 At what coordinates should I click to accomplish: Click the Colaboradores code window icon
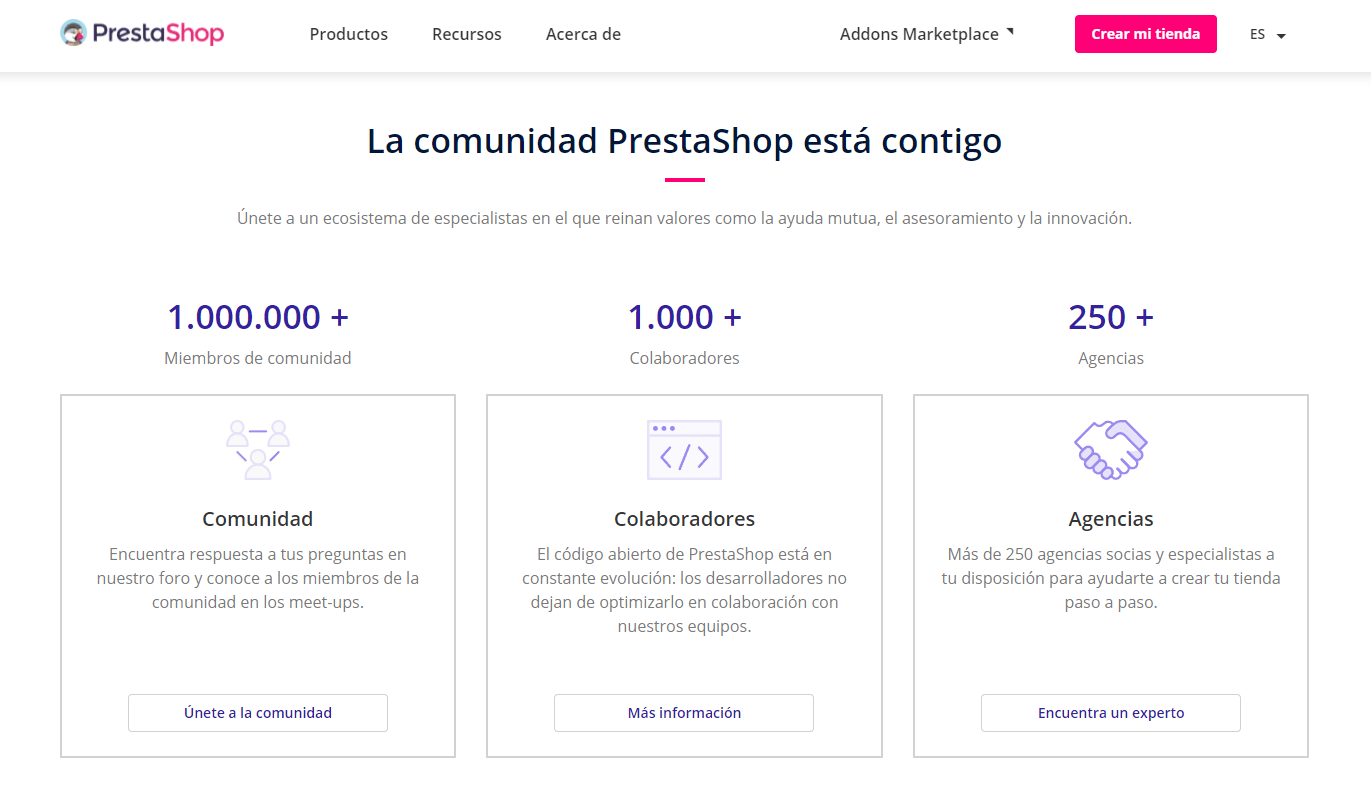point(684,449)
